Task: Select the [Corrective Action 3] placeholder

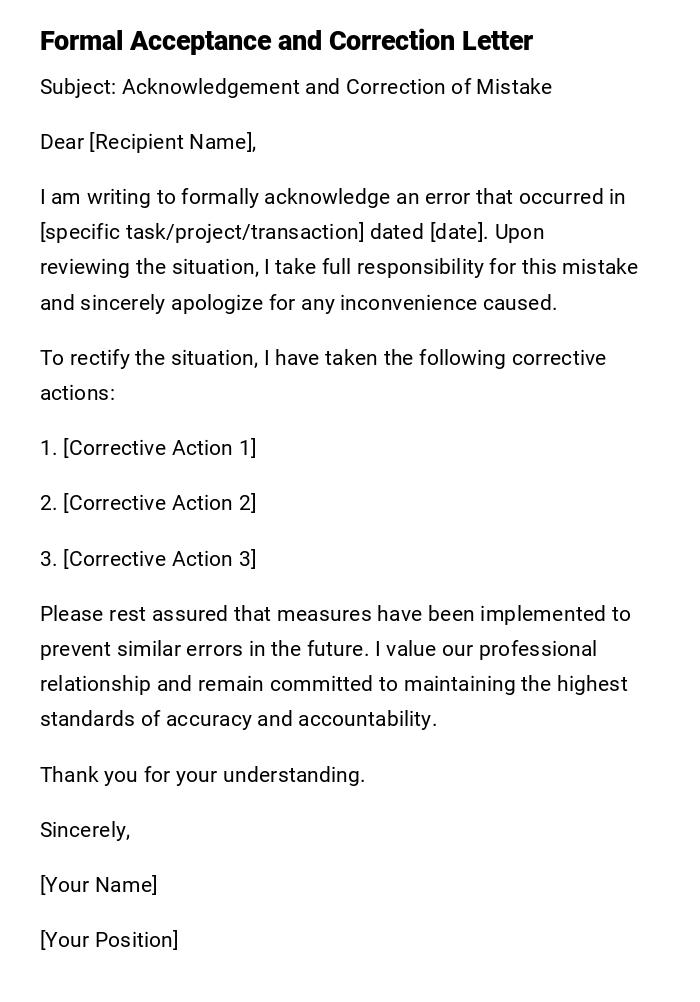Action: [x=159, y=559]
